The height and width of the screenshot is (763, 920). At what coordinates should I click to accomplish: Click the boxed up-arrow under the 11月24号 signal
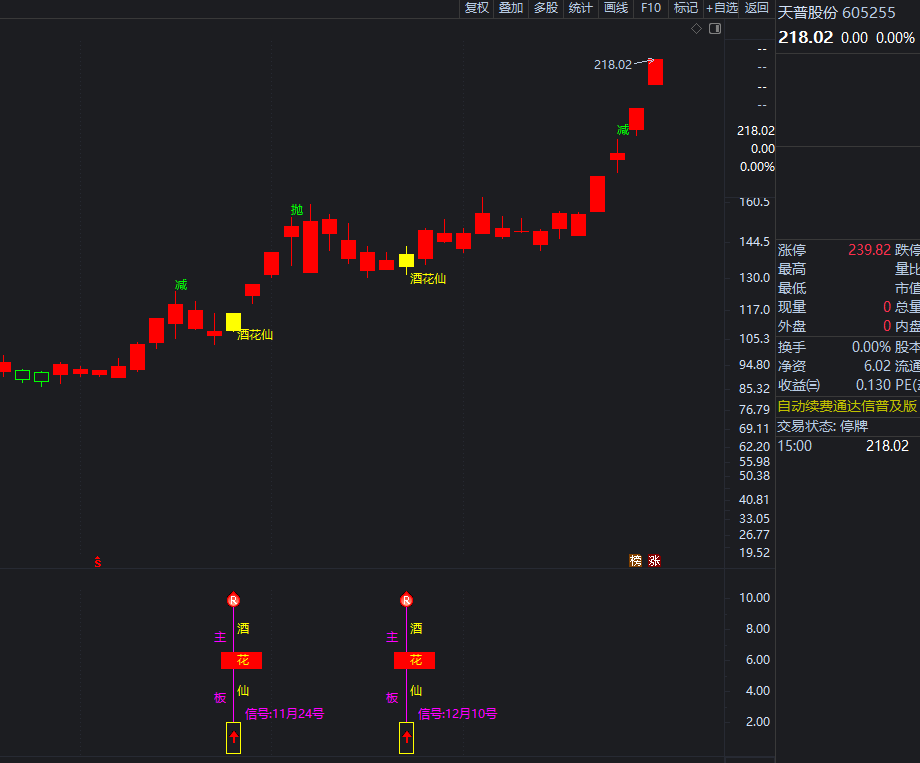(233, 738)
